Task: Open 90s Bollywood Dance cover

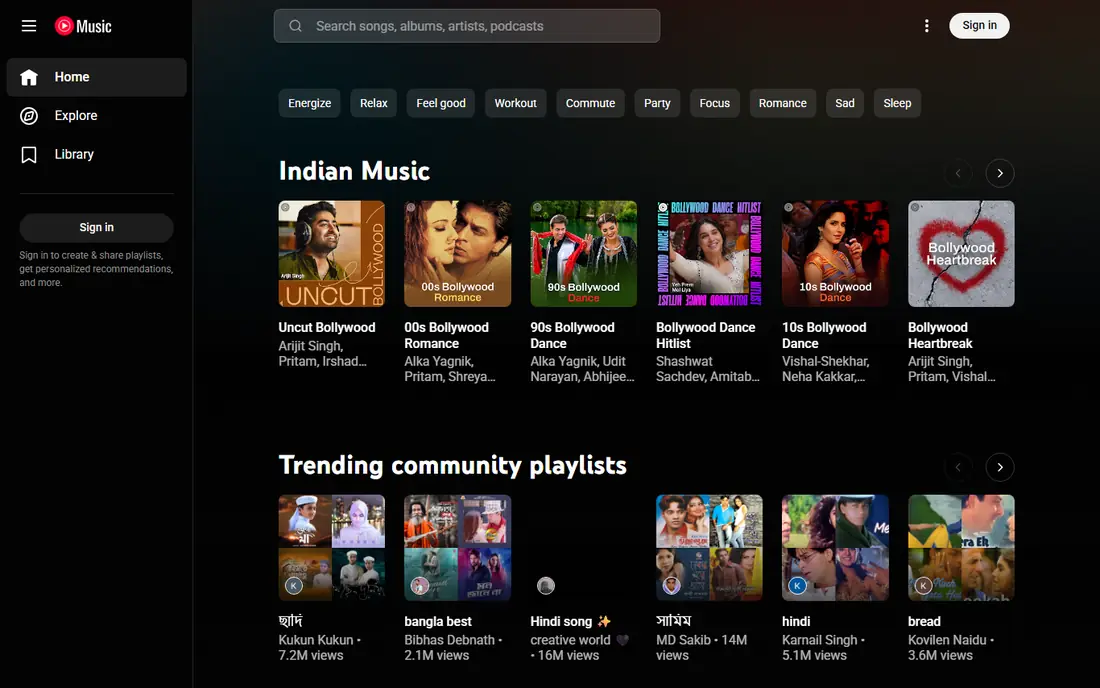Action: coord(584,254)
